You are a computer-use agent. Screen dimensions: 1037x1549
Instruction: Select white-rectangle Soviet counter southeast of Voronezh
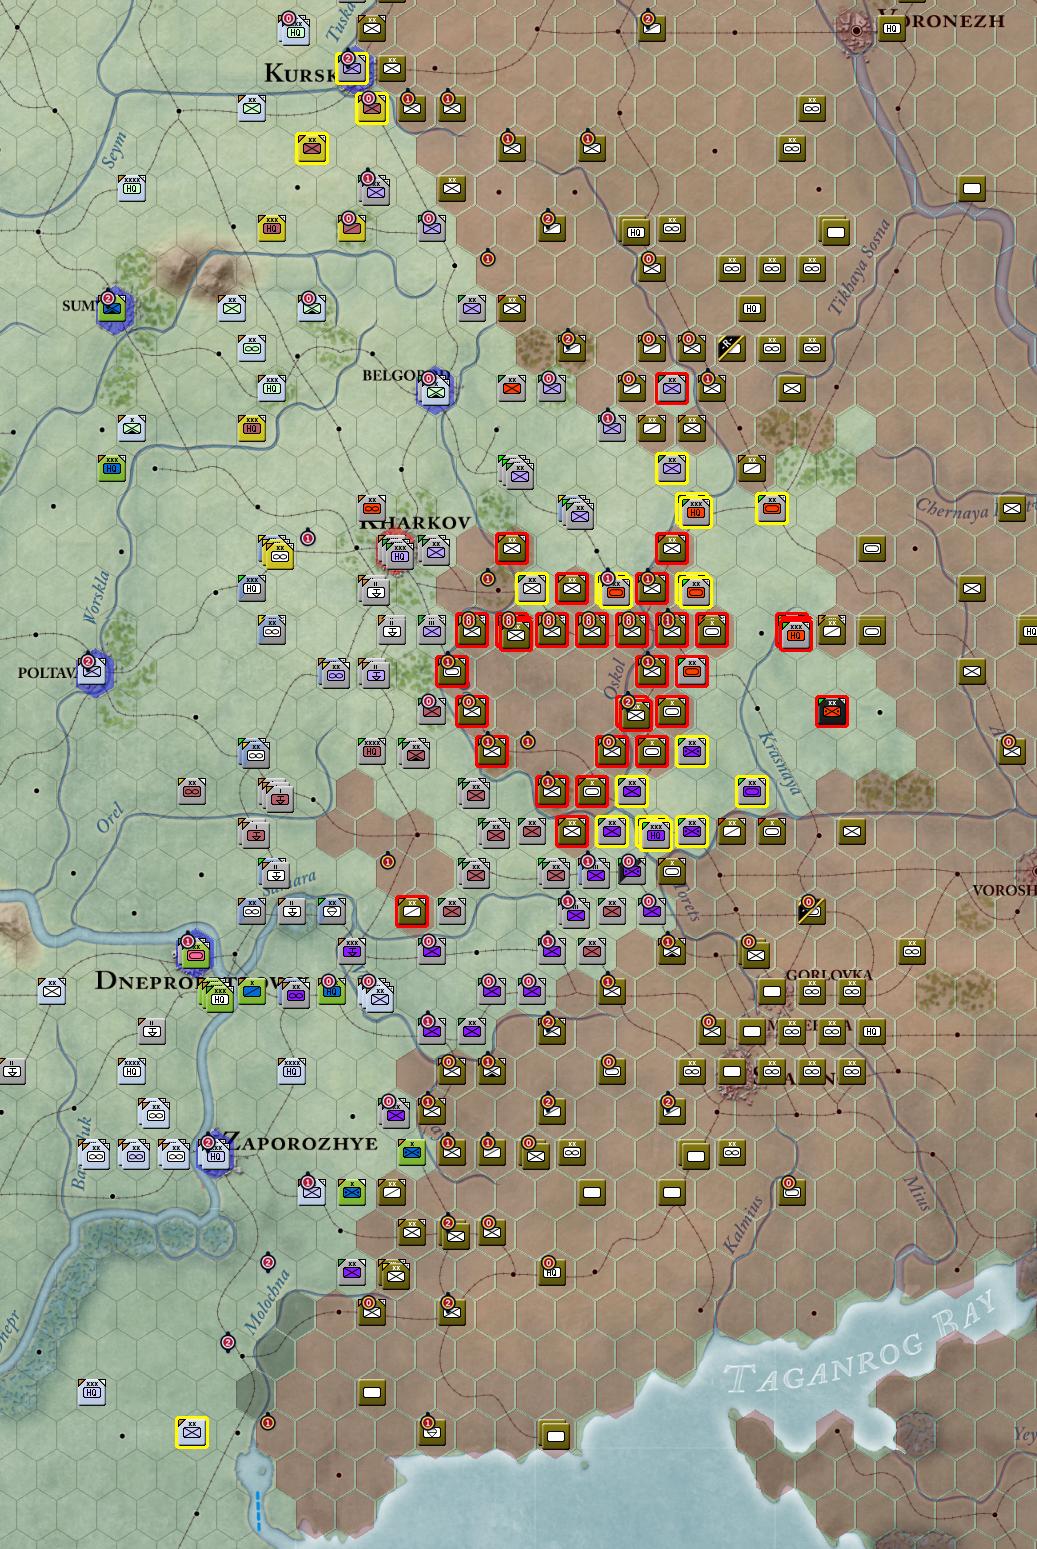click(x=972, y=188)
